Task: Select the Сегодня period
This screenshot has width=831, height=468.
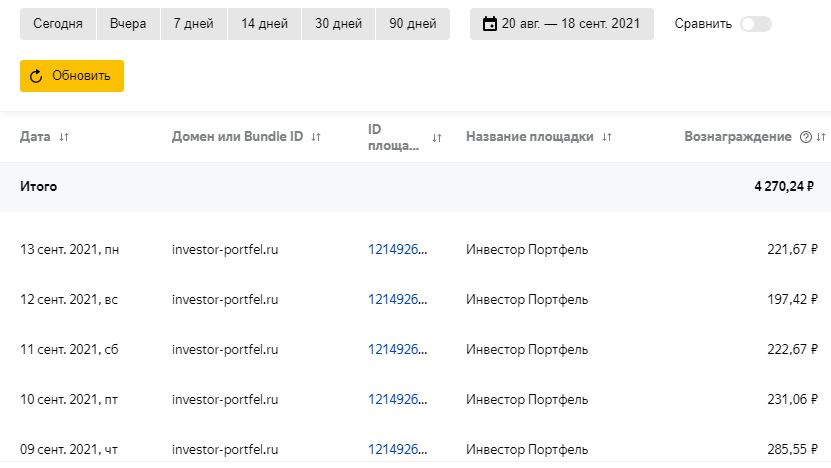Action: [x=58, y=24]
